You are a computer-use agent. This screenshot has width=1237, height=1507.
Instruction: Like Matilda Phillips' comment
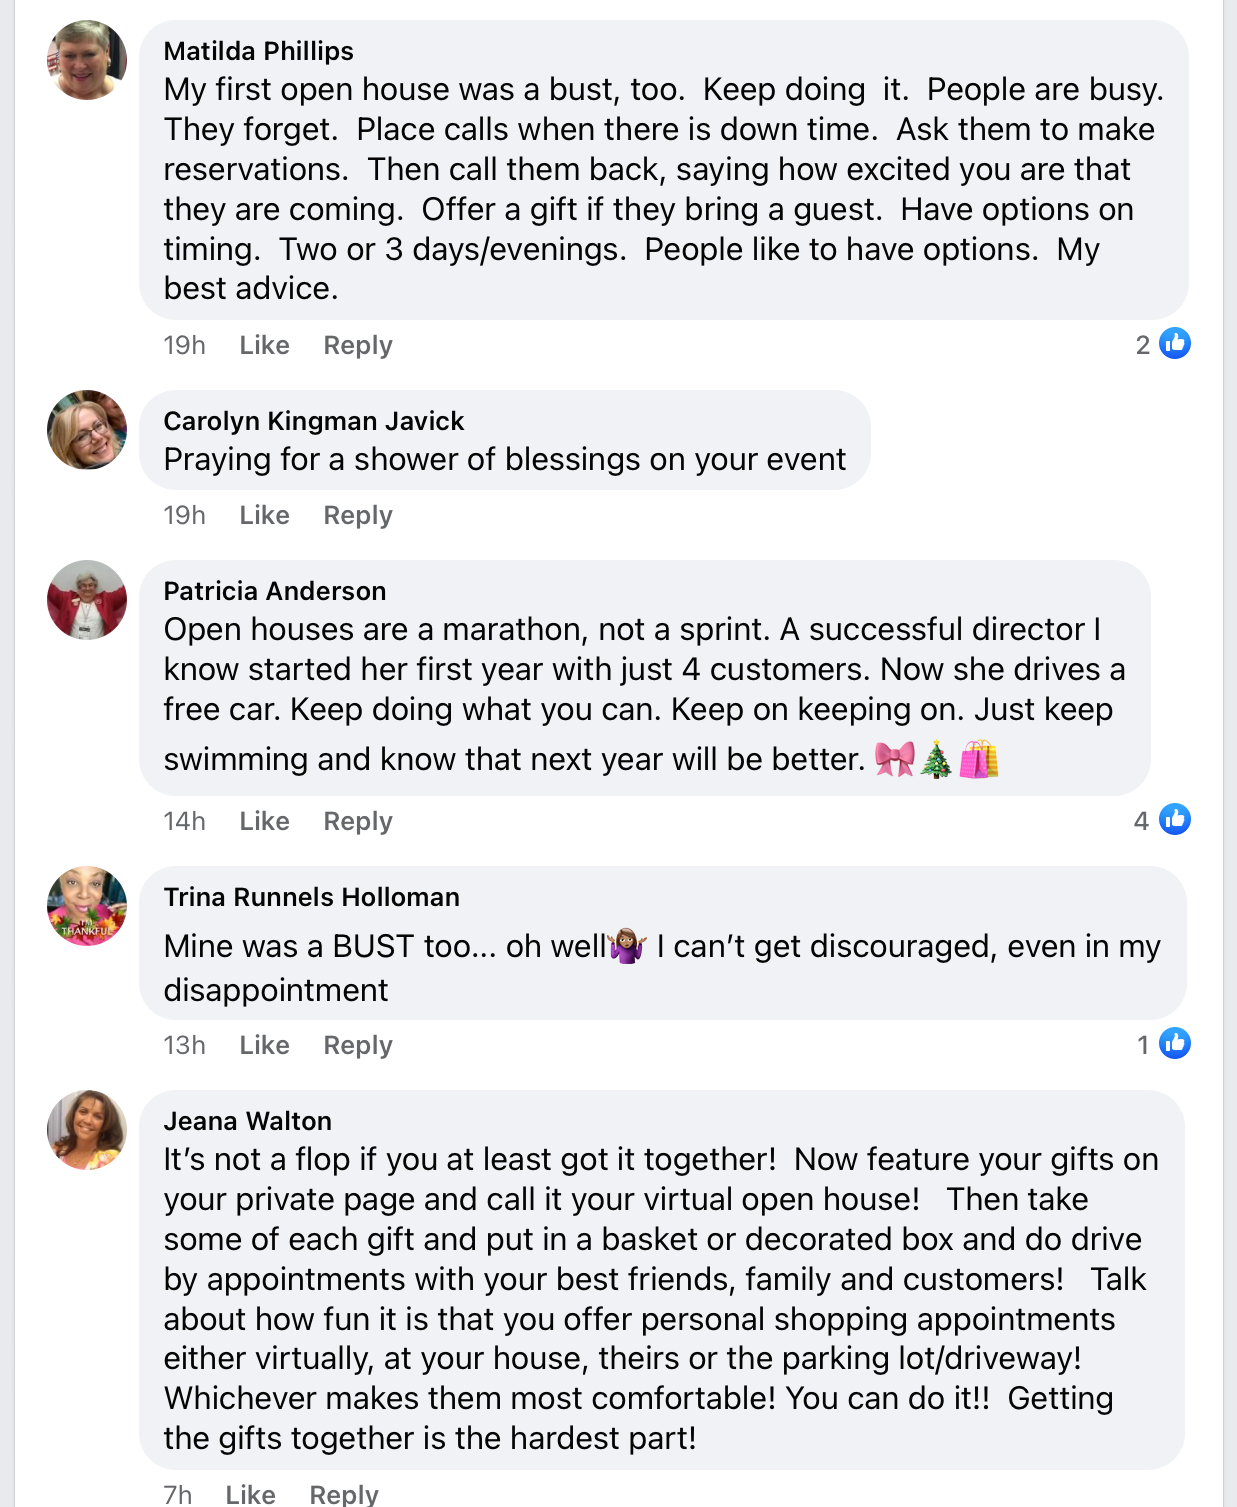tap(264, 345)
